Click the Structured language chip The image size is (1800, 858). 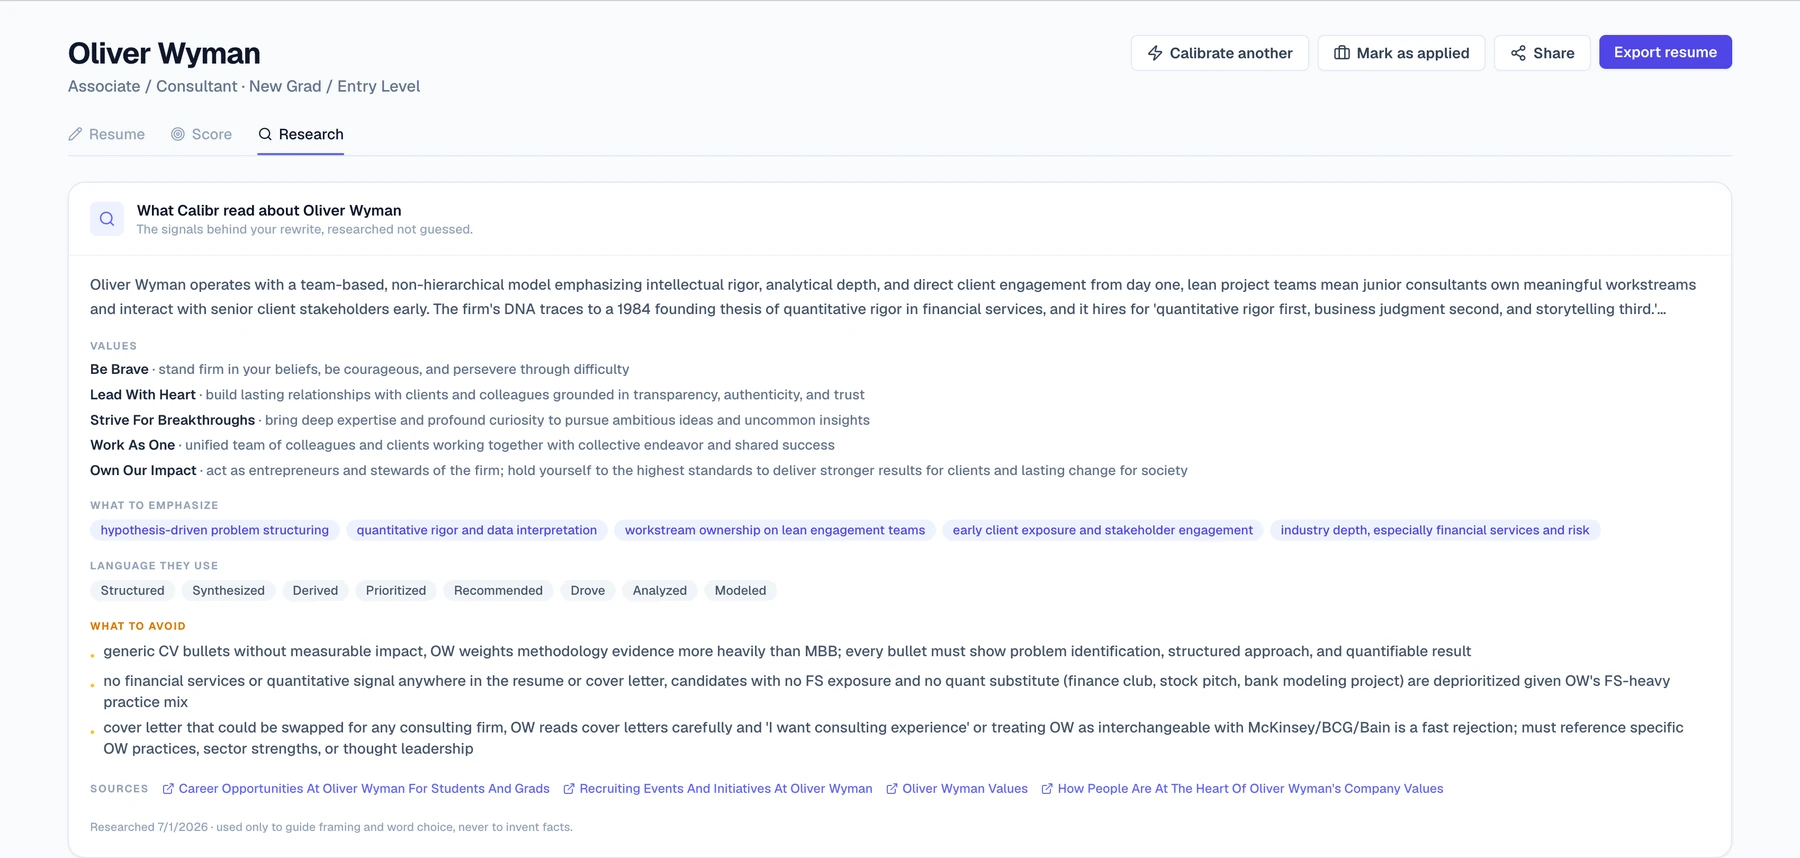[x=133, y=590]
